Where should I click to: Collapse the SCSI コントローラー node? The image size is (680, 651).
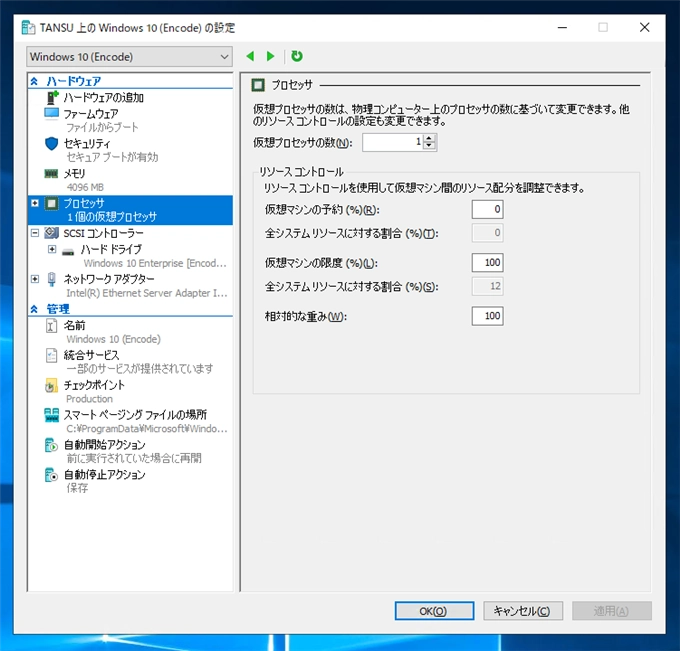click(x=35, y=233)
